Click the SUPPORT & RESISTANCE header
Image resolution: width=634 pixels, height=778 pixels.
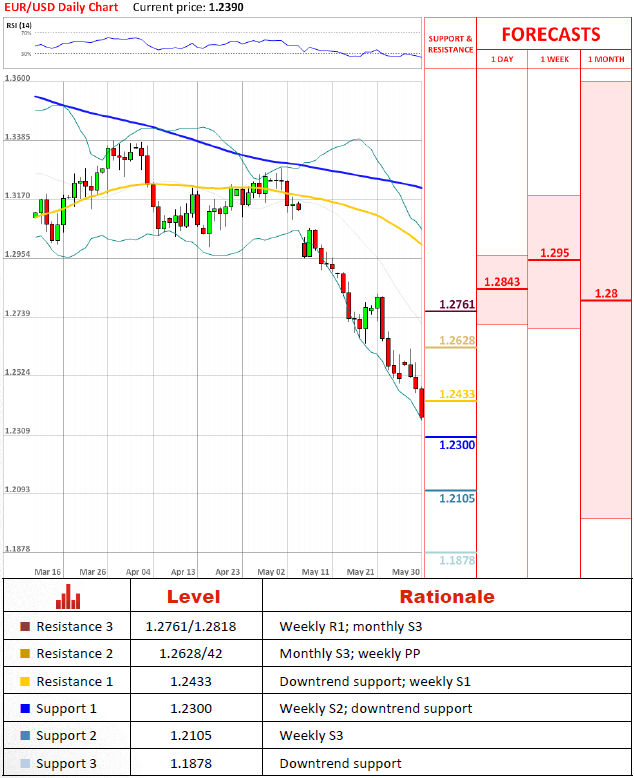tap(450, 44)
